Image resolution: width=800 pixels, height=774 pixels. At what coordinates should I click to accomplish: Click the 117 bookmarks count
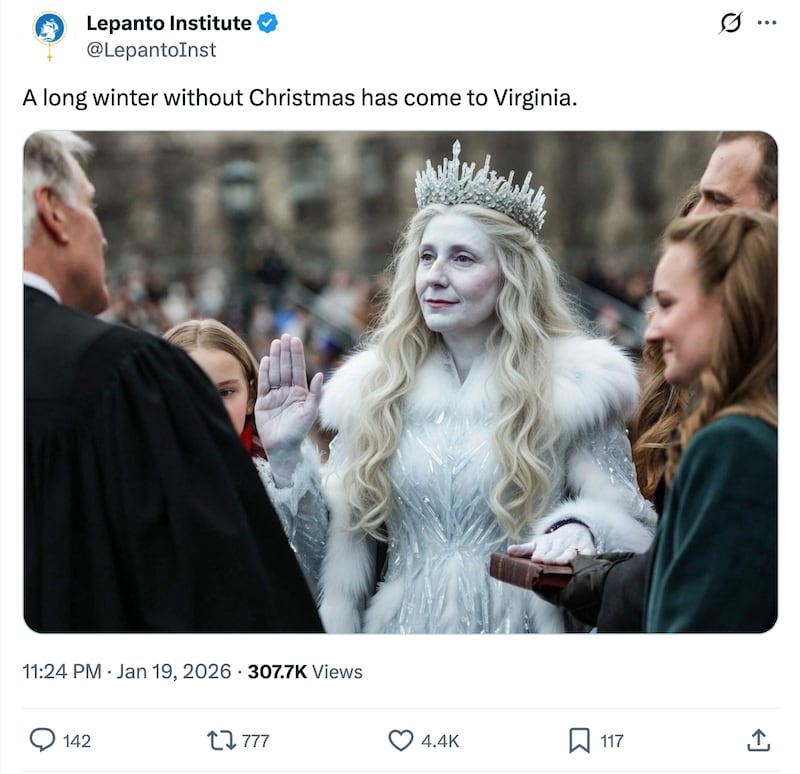coord(611,741)
